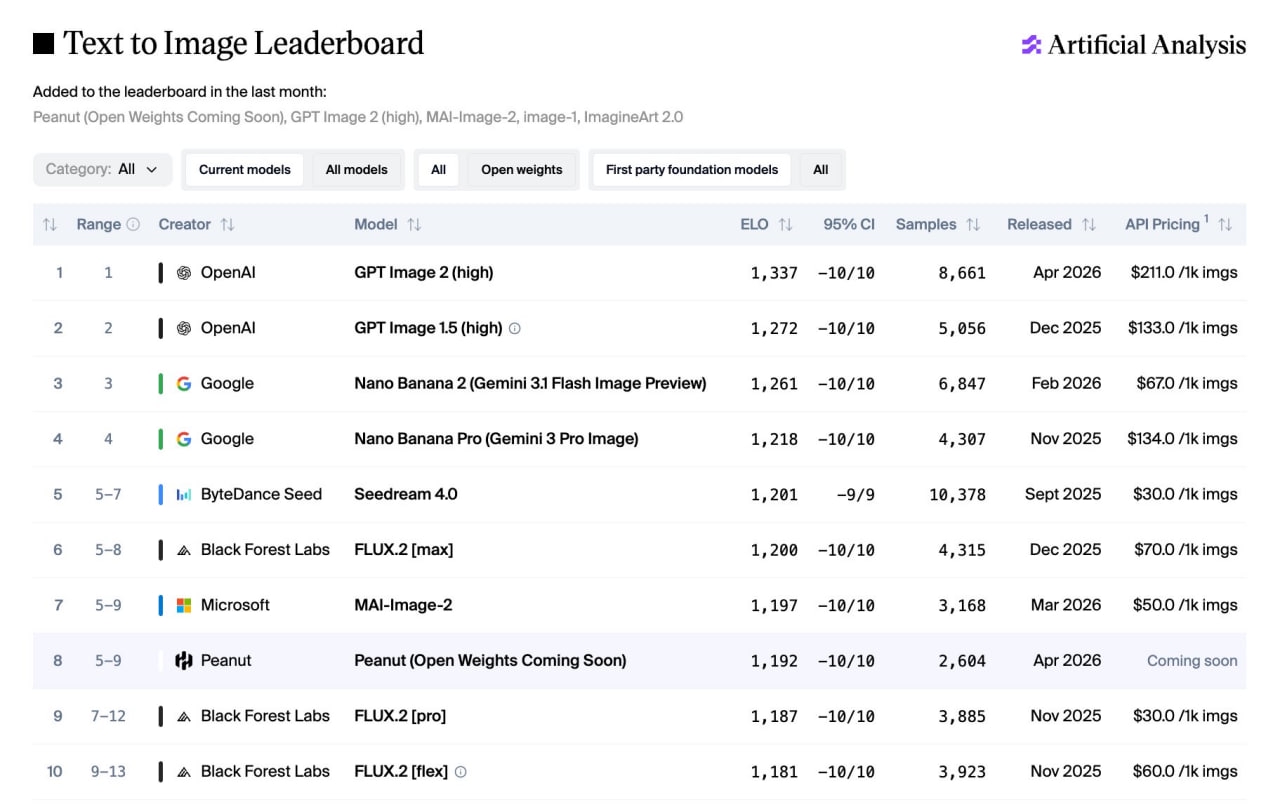Sort by API Pricing arrows

(x=1225, y=225)
